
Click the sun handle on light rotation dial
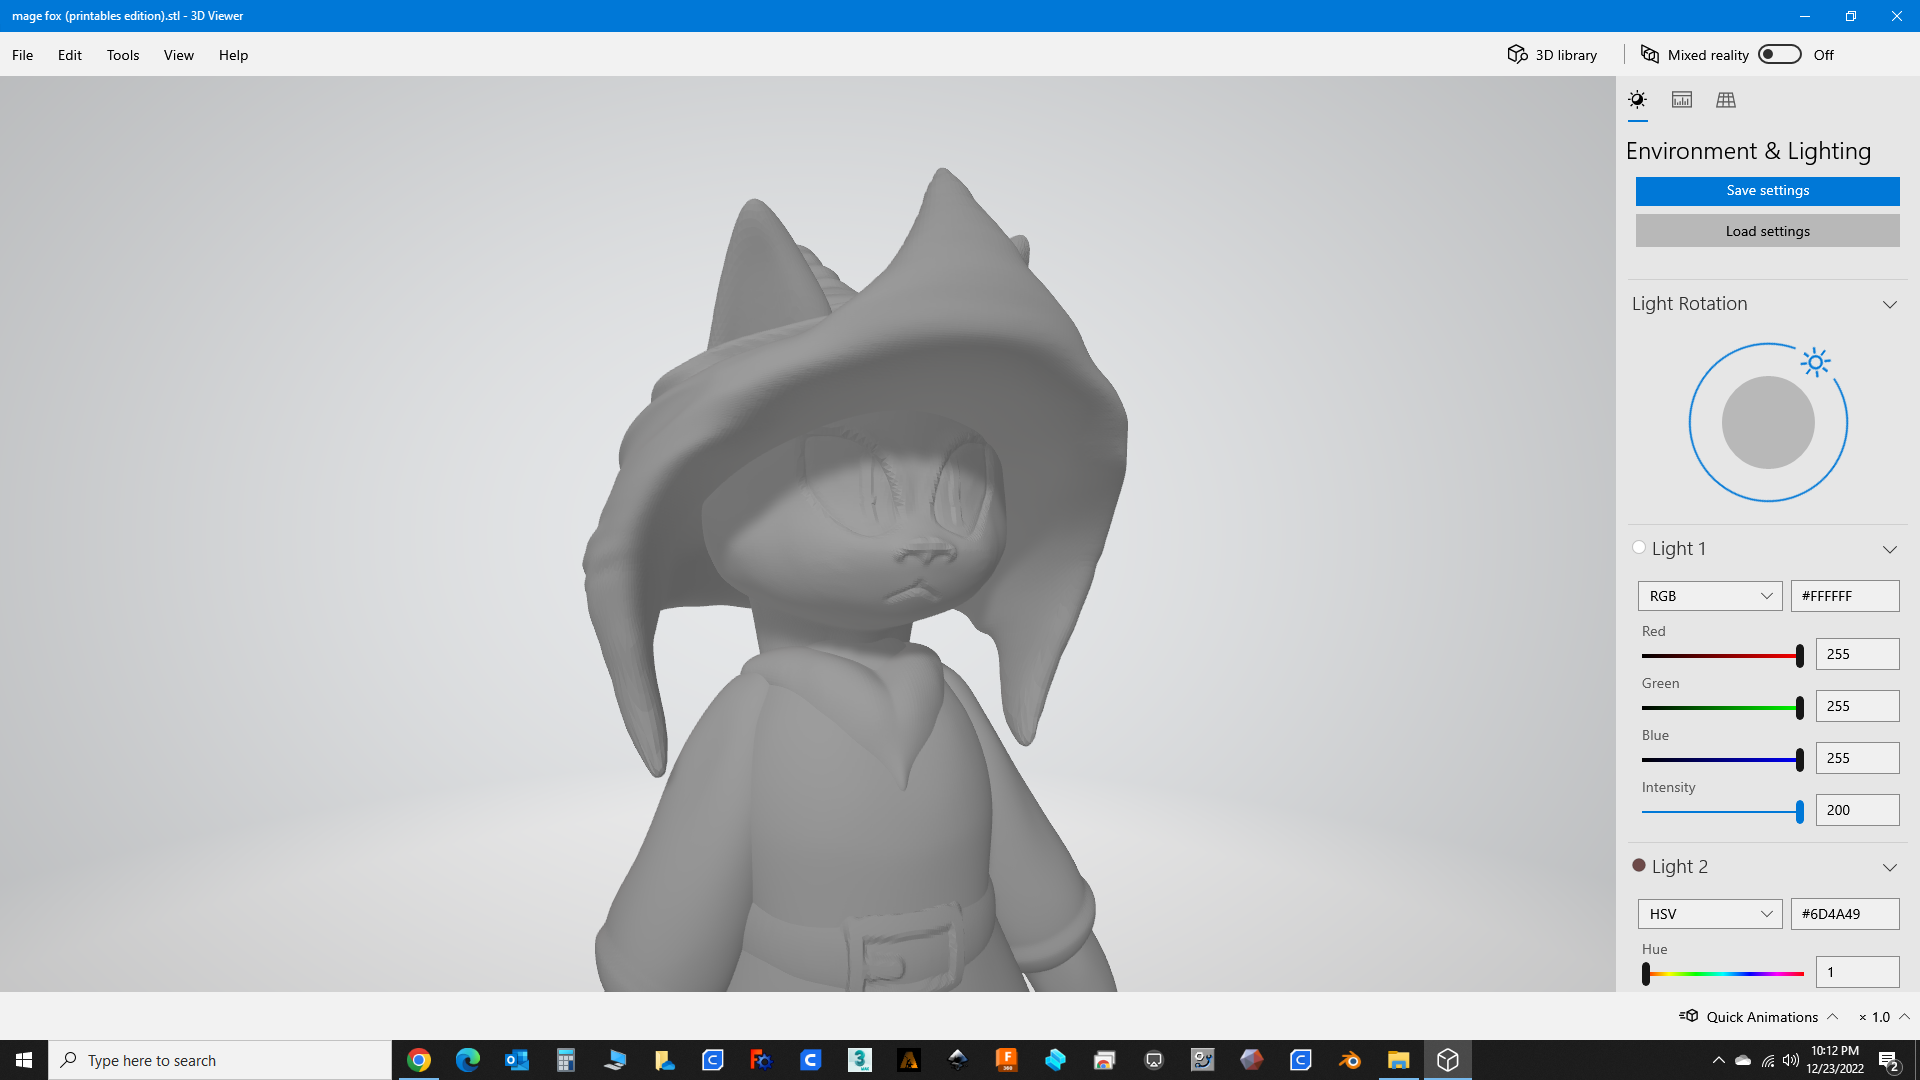pyautogui.click(x=1815, y=362)
